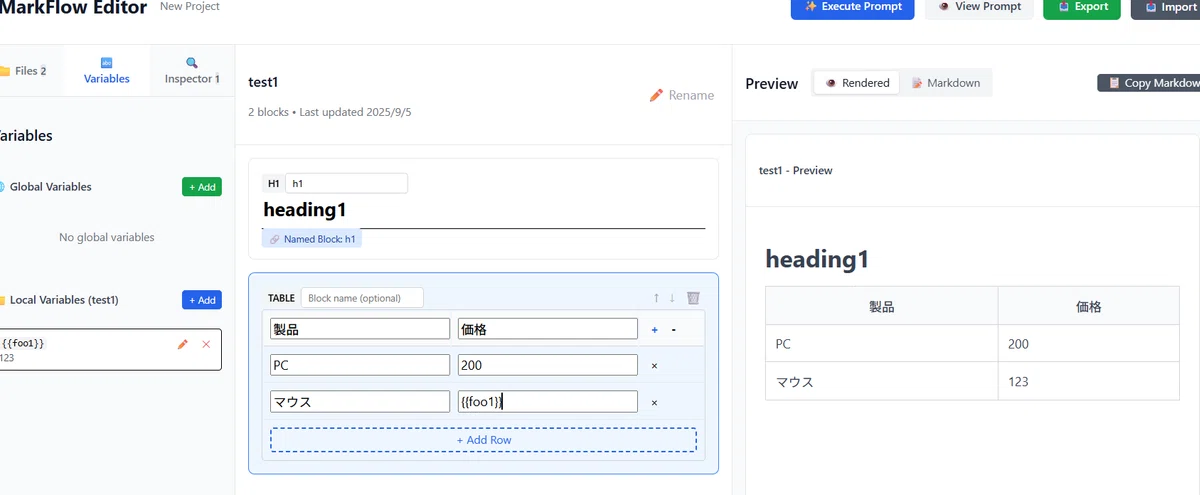
Task: Select the Variables tab
Action: tap(107, 70)
